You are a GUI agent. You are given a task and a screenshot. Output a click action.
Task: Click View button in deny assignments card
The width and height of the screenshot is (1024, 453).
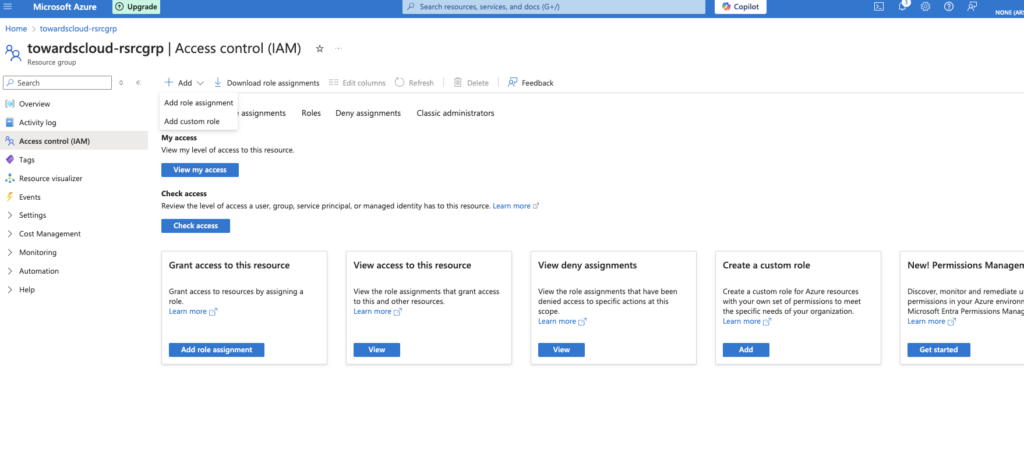[562, 350]
